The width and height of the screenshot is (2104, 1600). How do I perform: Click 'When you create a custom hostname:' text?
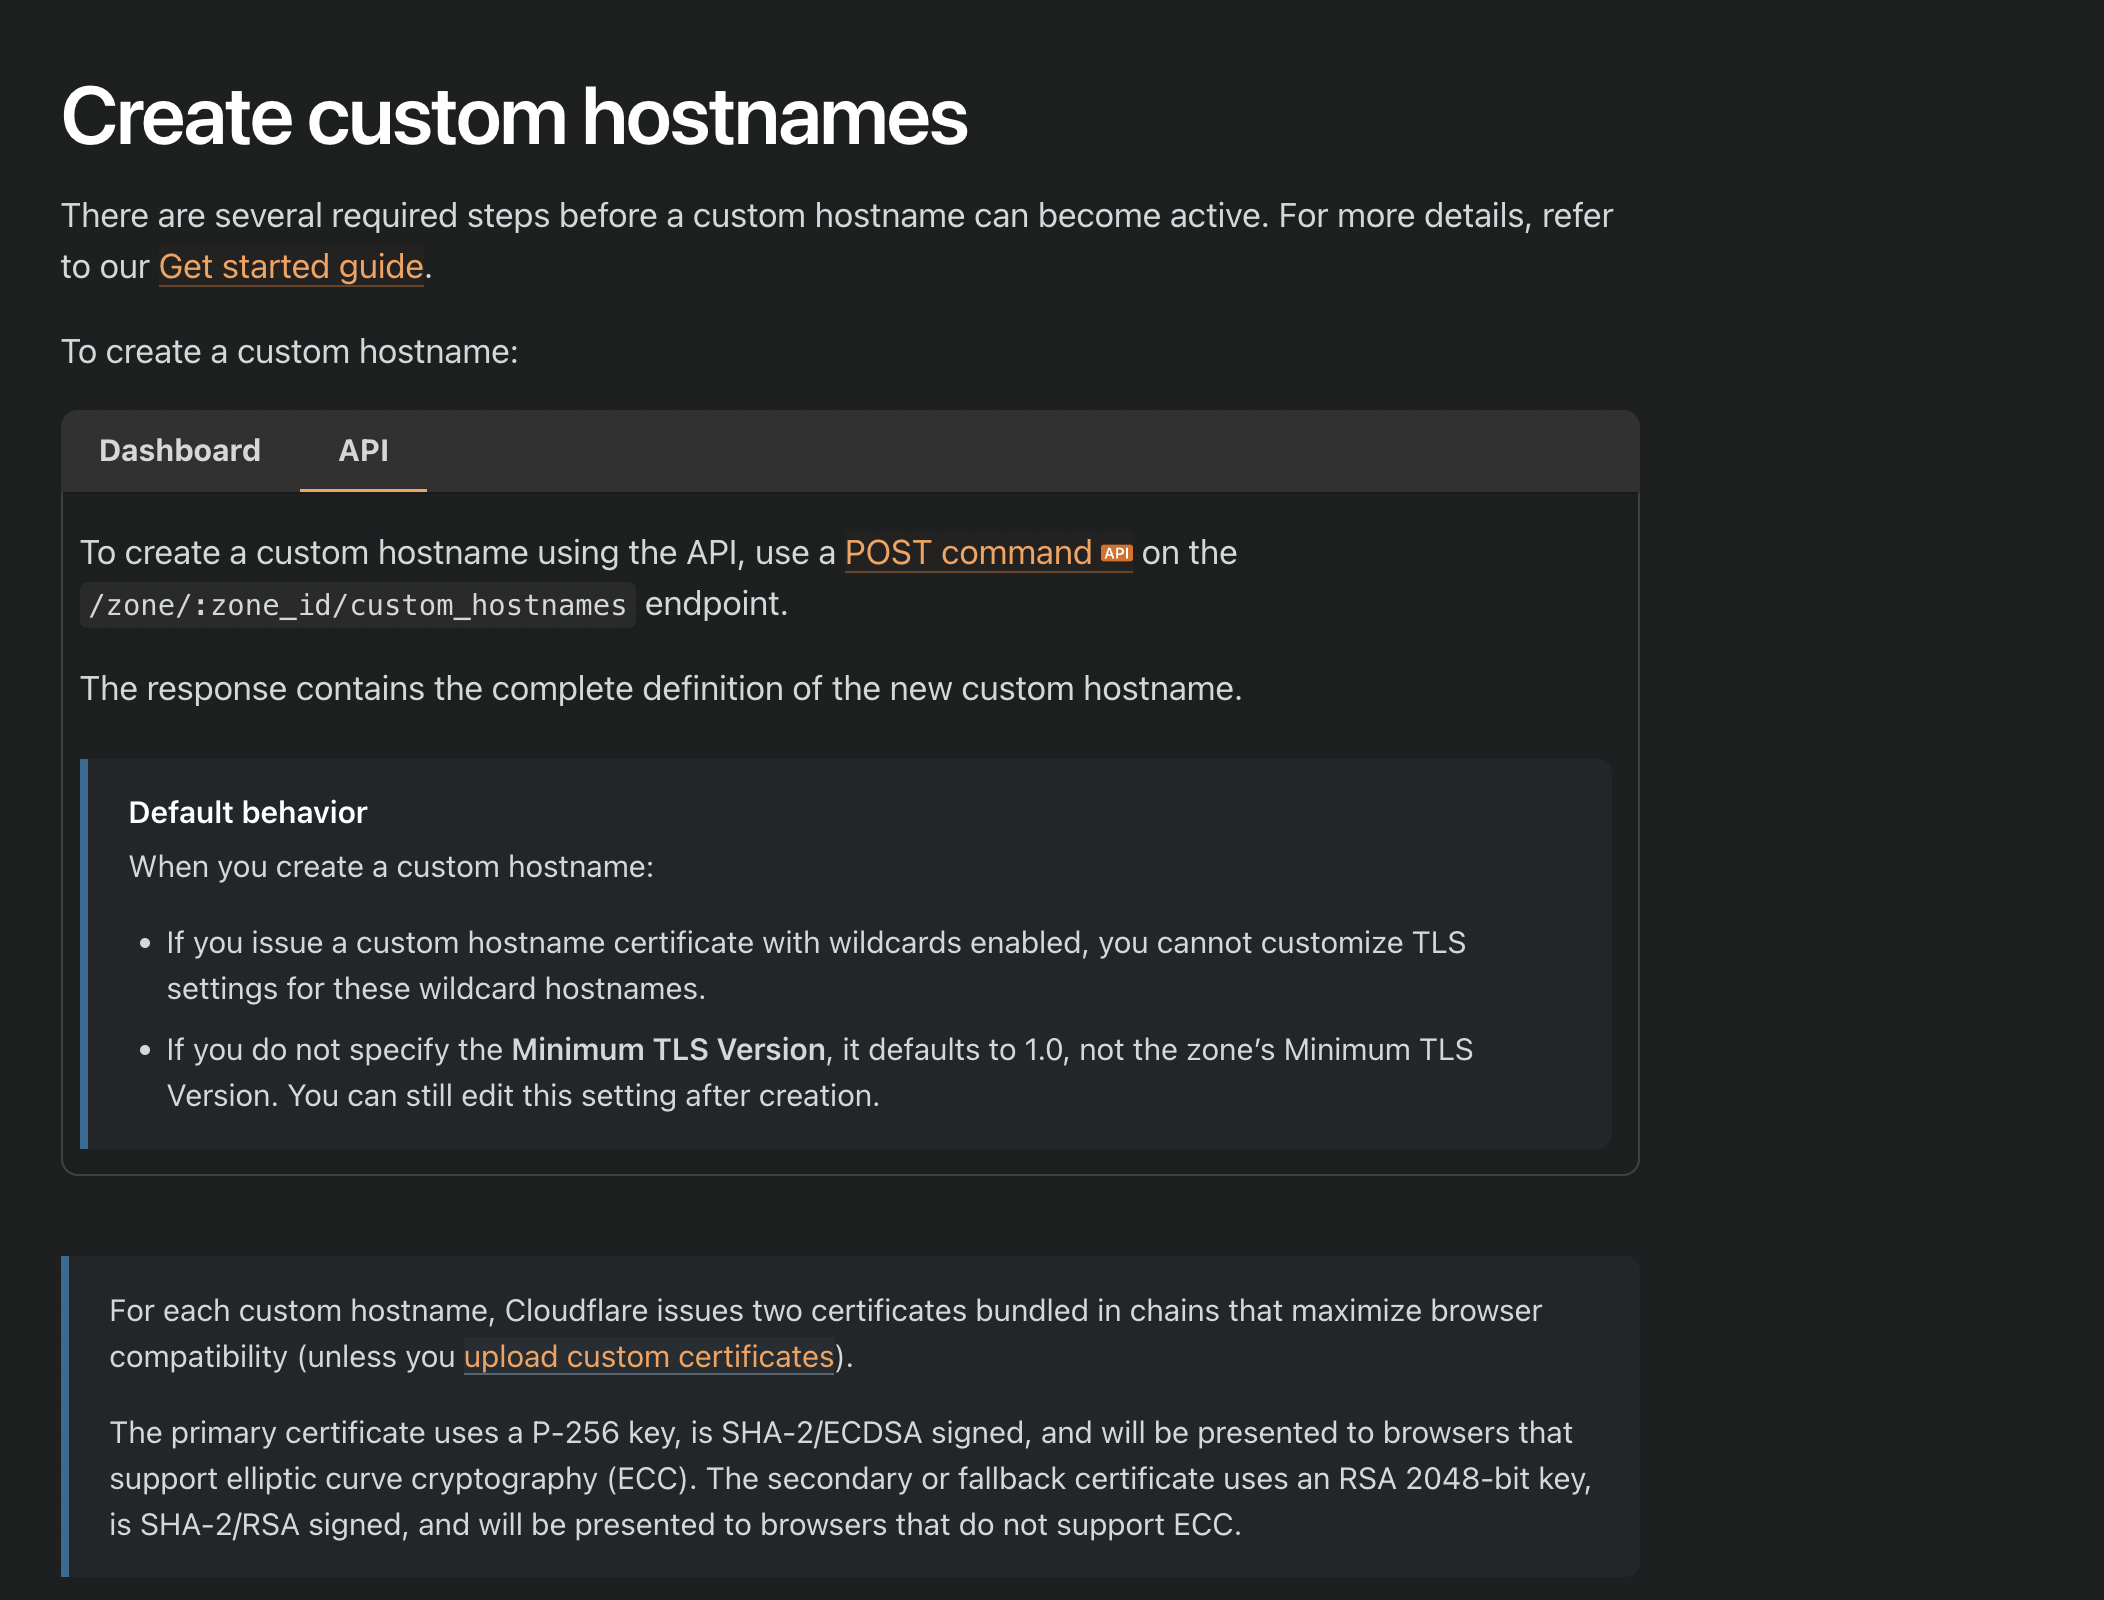391,867
